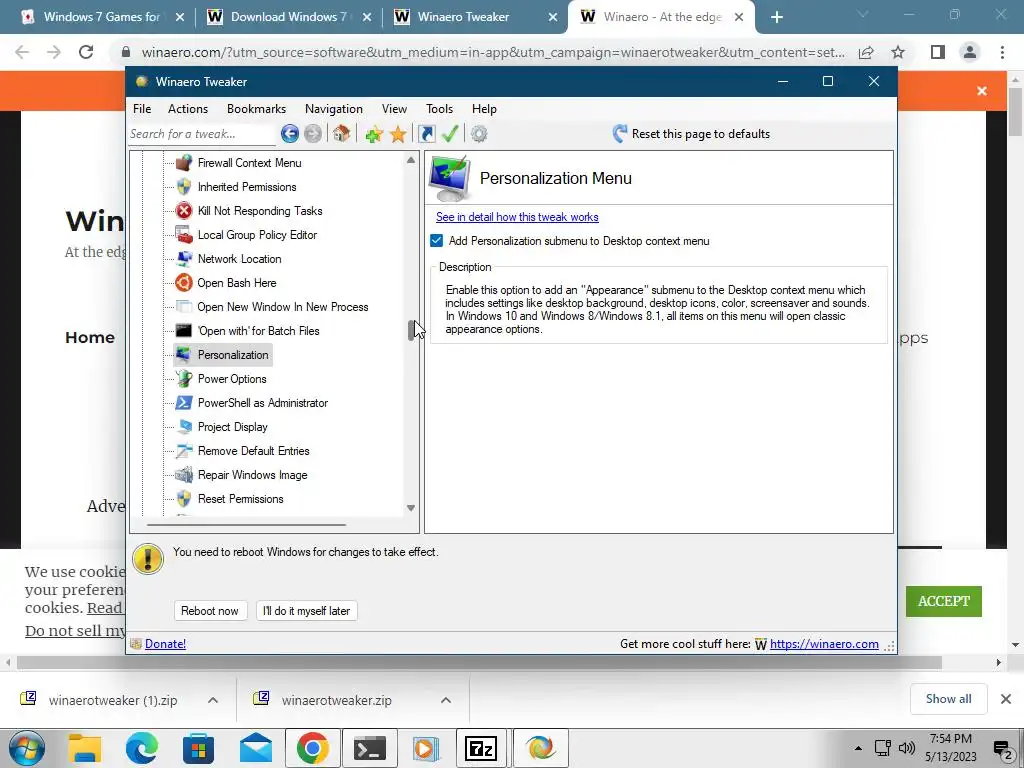
Task: Click the Reboot now button
Action: point(210,611)
